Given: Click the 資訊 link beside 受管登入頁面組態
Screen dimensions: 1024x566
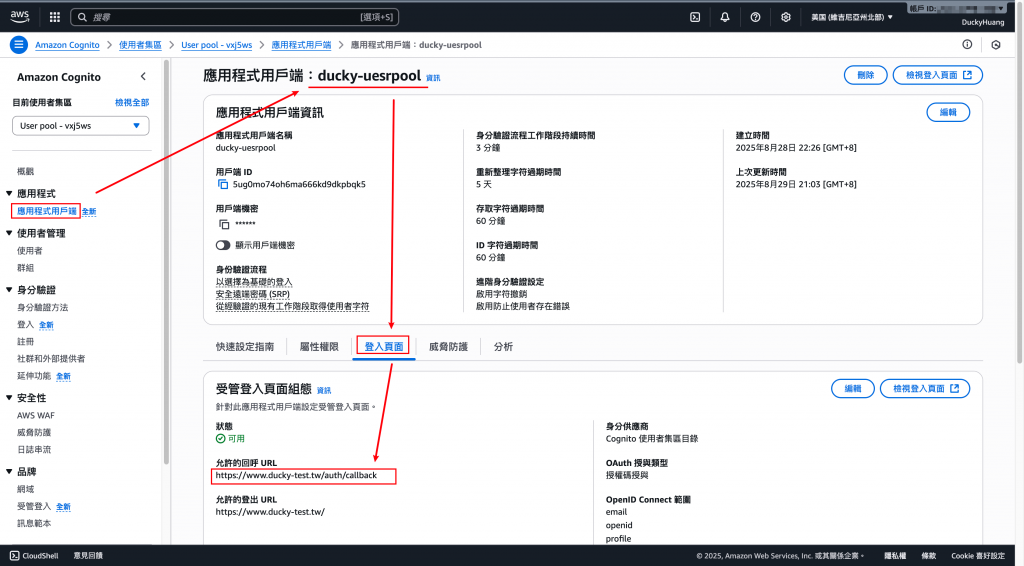Looking at the screenshot, I should click(x=324, y=390).
